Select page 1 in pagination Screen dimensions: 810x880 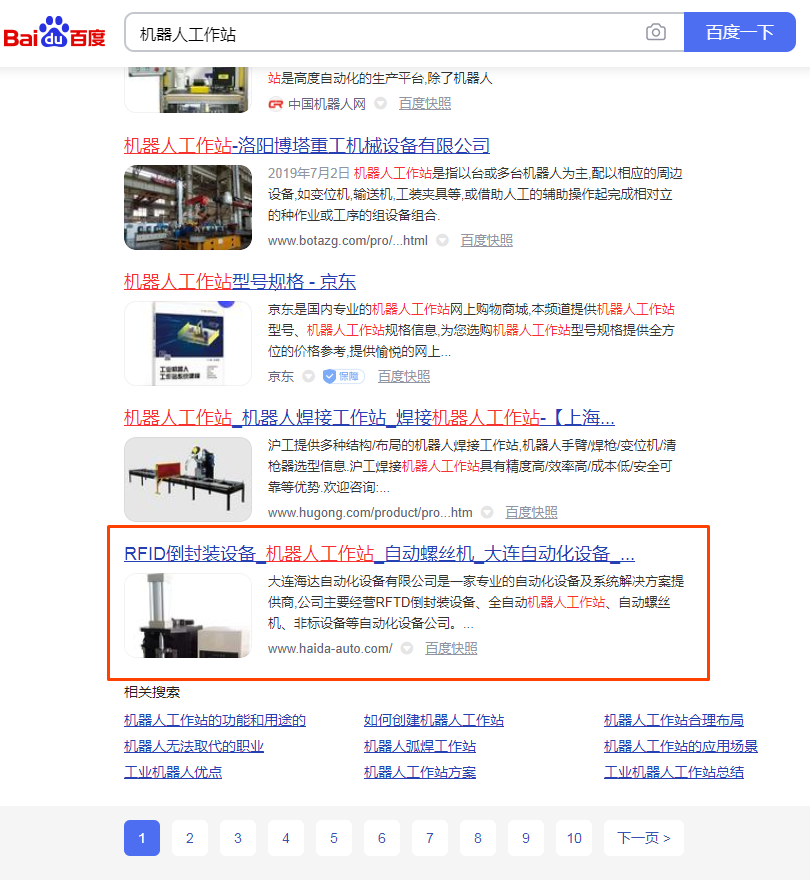[142, 838]
